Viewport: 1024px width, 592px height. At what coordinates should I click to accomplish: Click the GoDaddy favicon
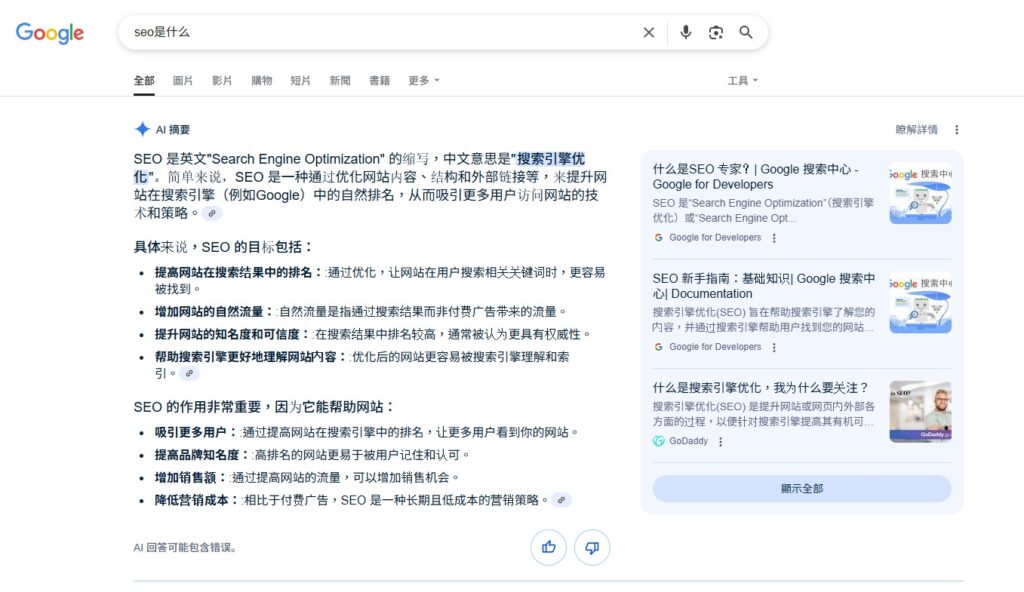(658, 441)
